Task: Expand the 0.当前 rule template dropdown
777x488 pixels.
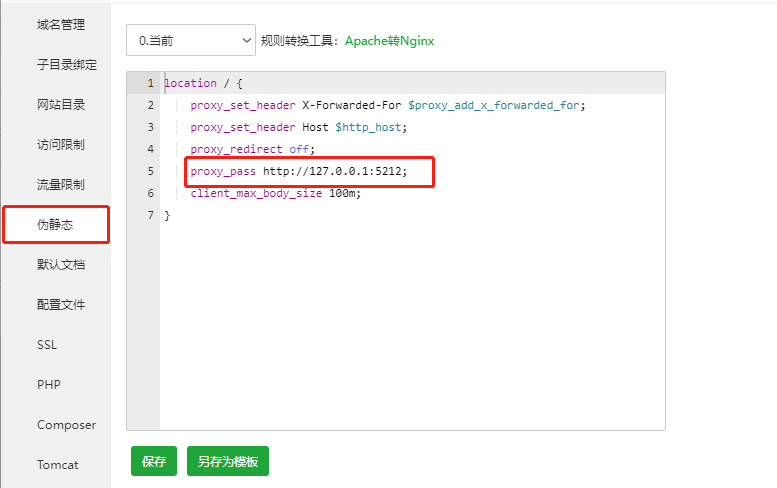Action: click(191, 40)
